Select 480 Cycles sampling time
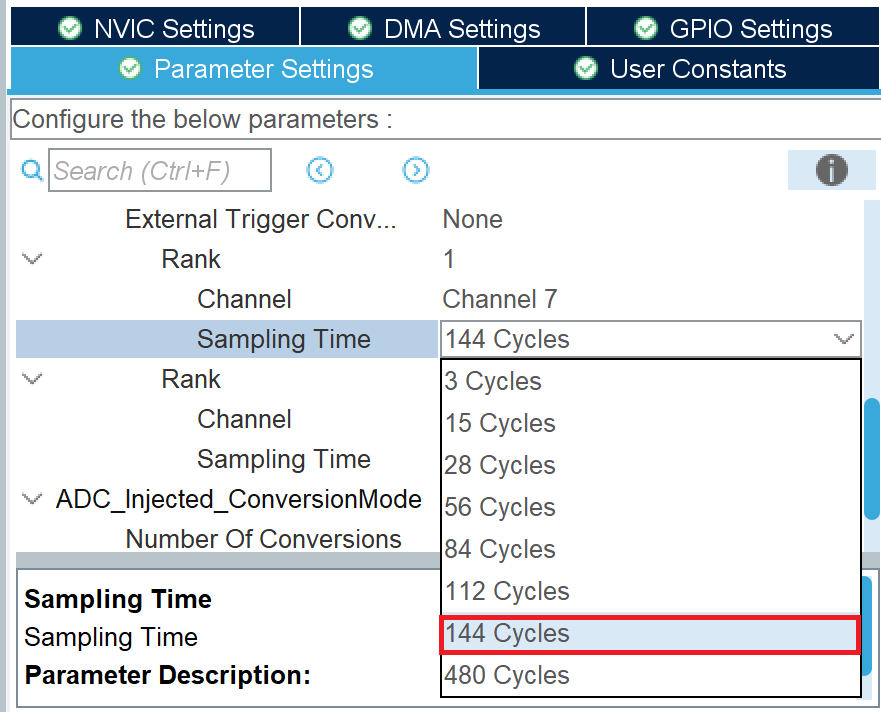Screen dimensions: 881x712 pyautogui.click(x=651, y=675)
